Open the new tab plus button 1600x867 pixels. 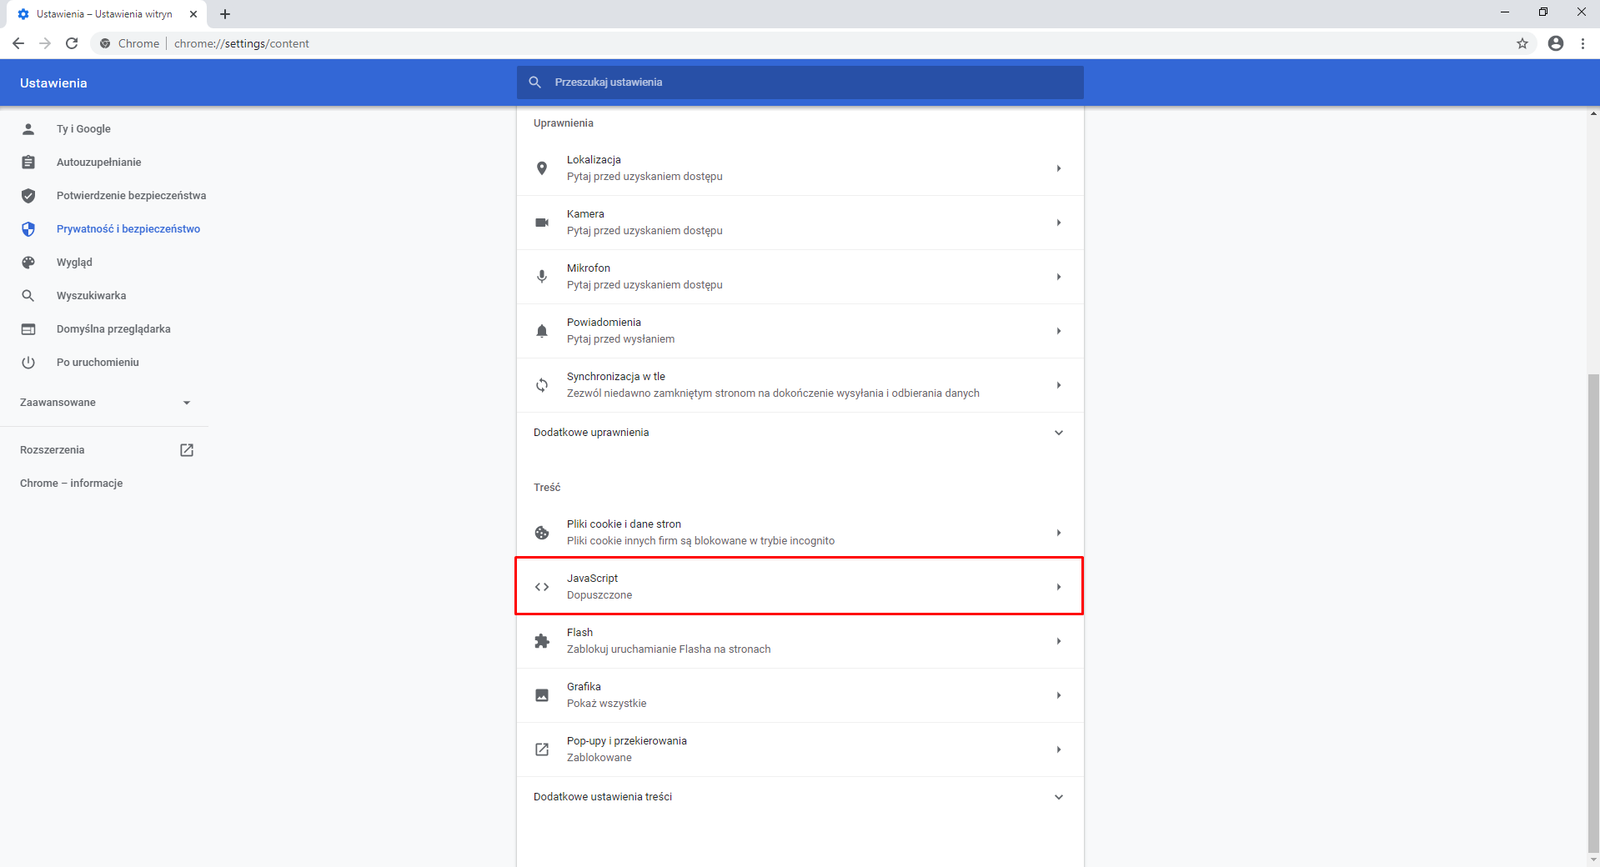coord(225,14)
